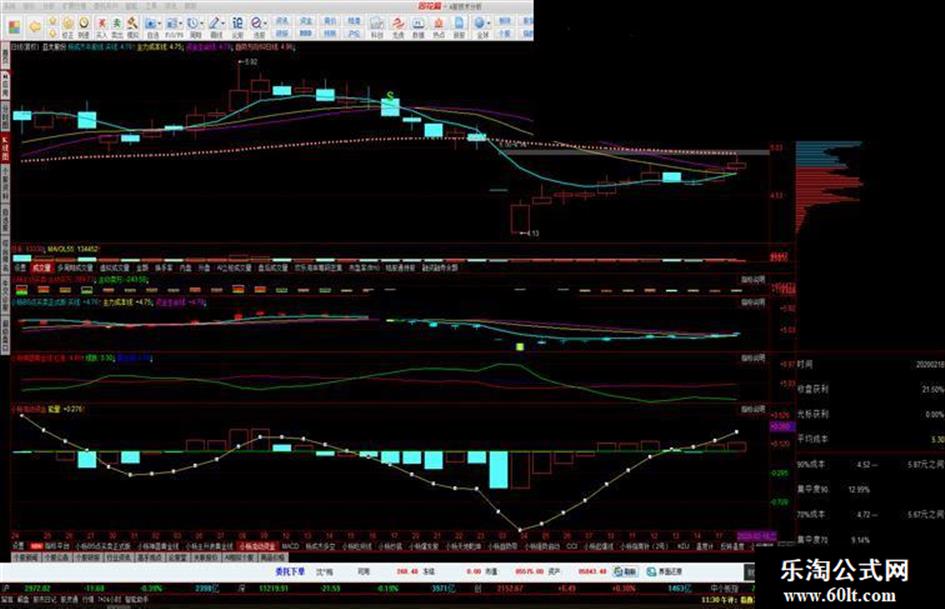
Task: Click the highlighted 2020/02/18 date label
Action: click(x=757, y=535)
